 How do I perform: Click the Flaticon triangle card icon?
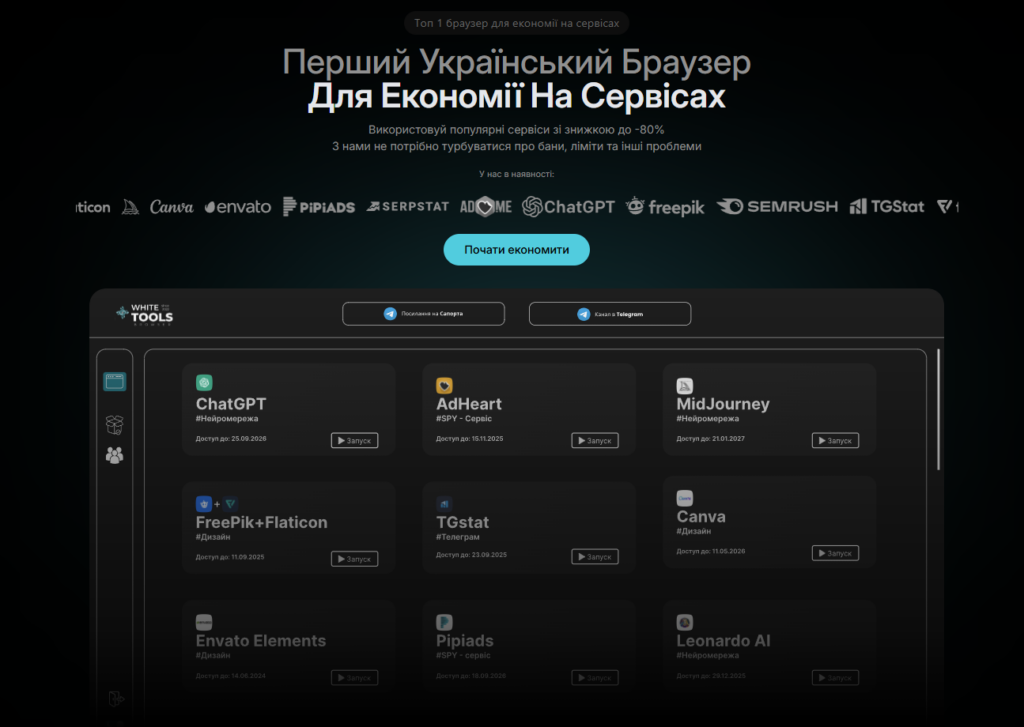pos(231,504)
